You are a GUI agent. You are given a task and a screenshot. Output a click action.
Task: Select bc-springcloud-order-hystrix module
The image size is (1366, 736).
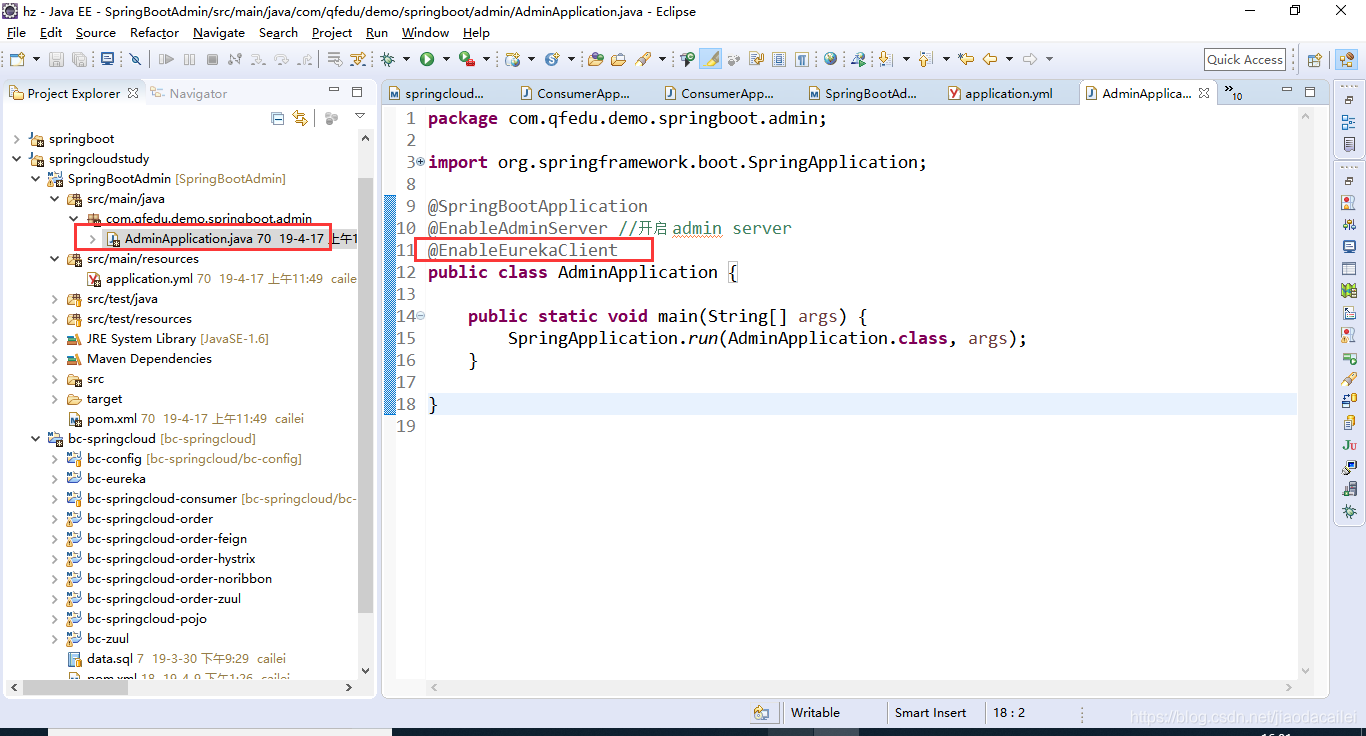coord(160,559)
